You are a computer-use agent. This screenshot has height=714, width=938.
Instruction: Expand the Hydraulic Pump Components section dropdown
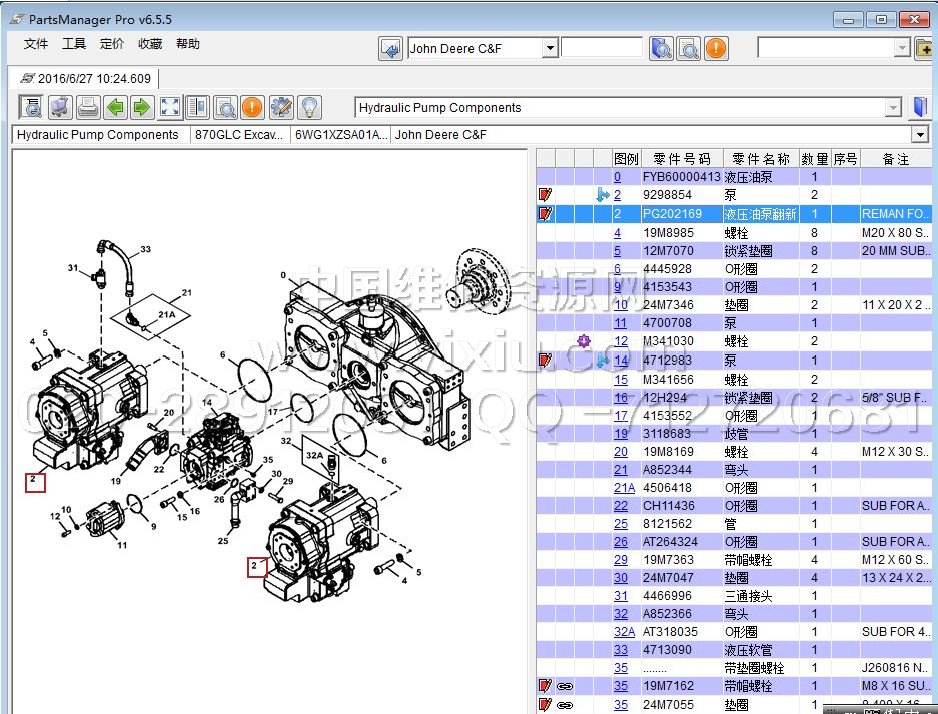893,108
